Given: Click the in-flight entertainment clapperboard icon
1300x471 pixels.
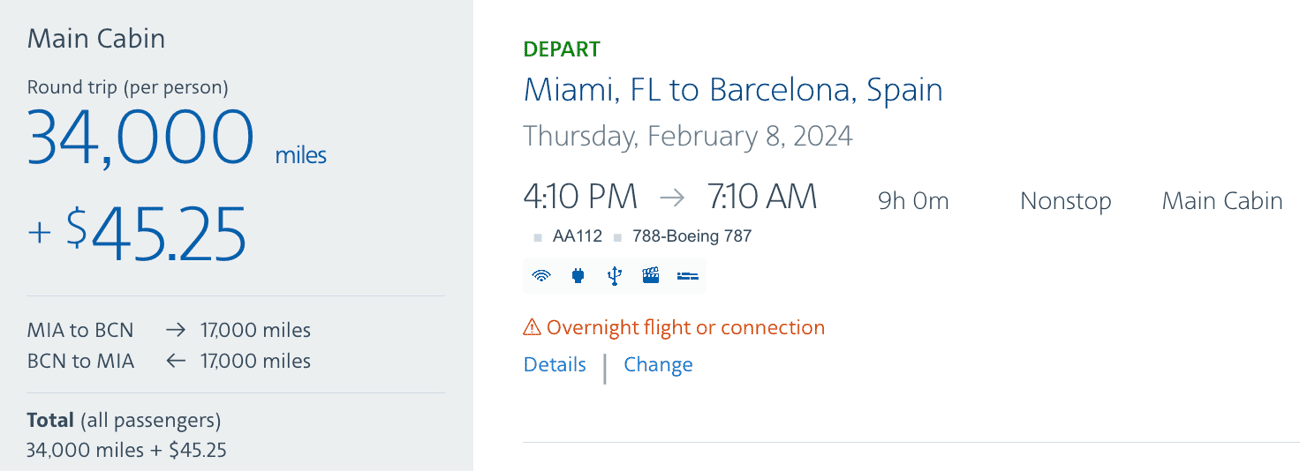Looking at the screenshot, I should pyautogui.click(x=651, y=276).
